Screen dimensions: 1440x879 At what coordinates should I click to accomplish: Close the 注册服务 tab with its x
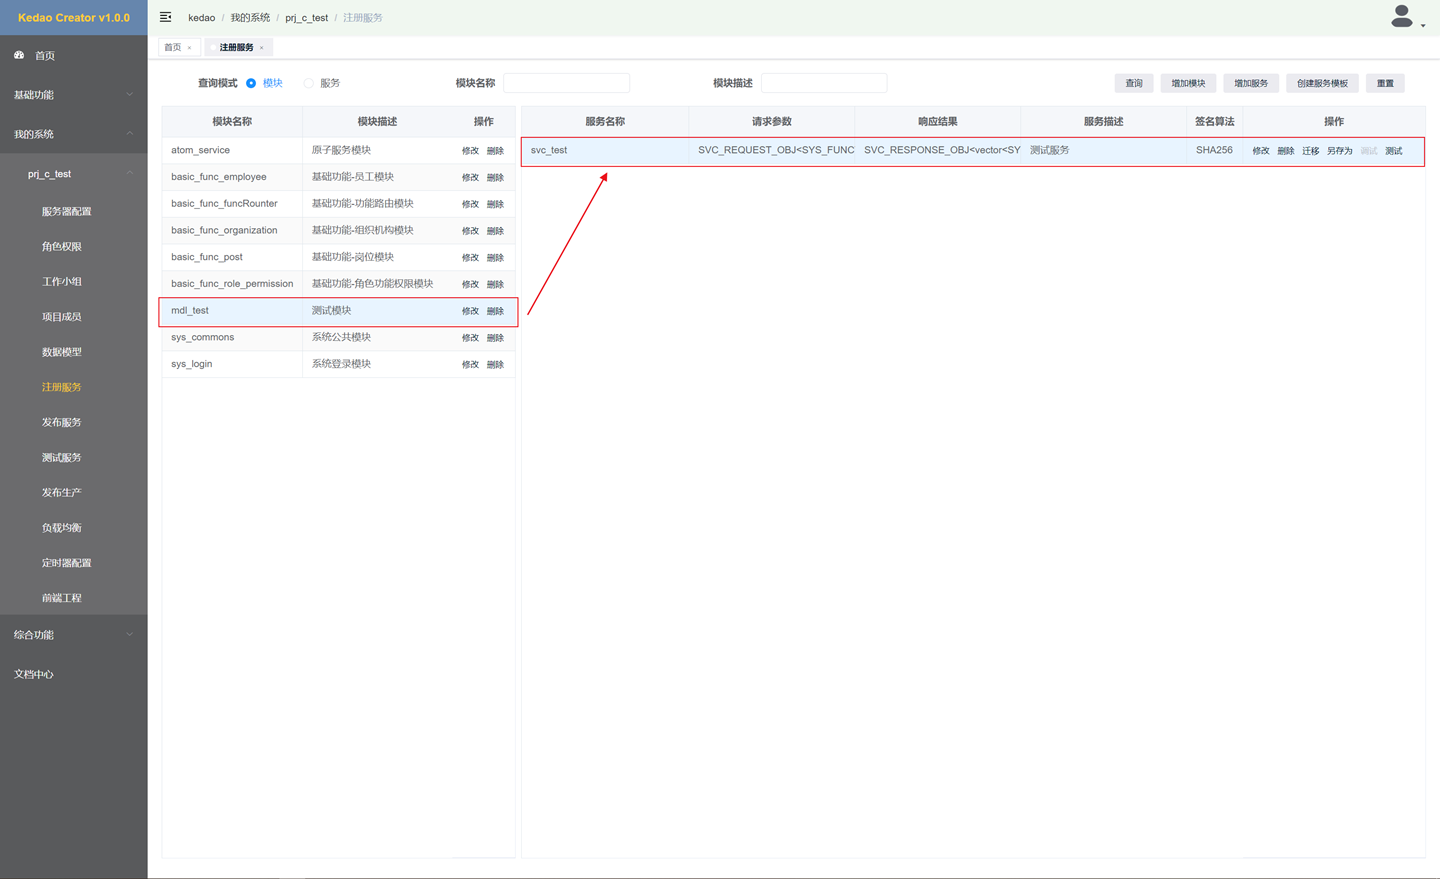(x=262, y=48)
